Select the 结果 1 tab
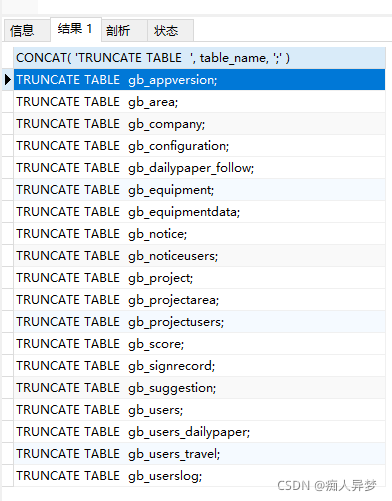Screen dimensions: 392x501 (76, 29)
